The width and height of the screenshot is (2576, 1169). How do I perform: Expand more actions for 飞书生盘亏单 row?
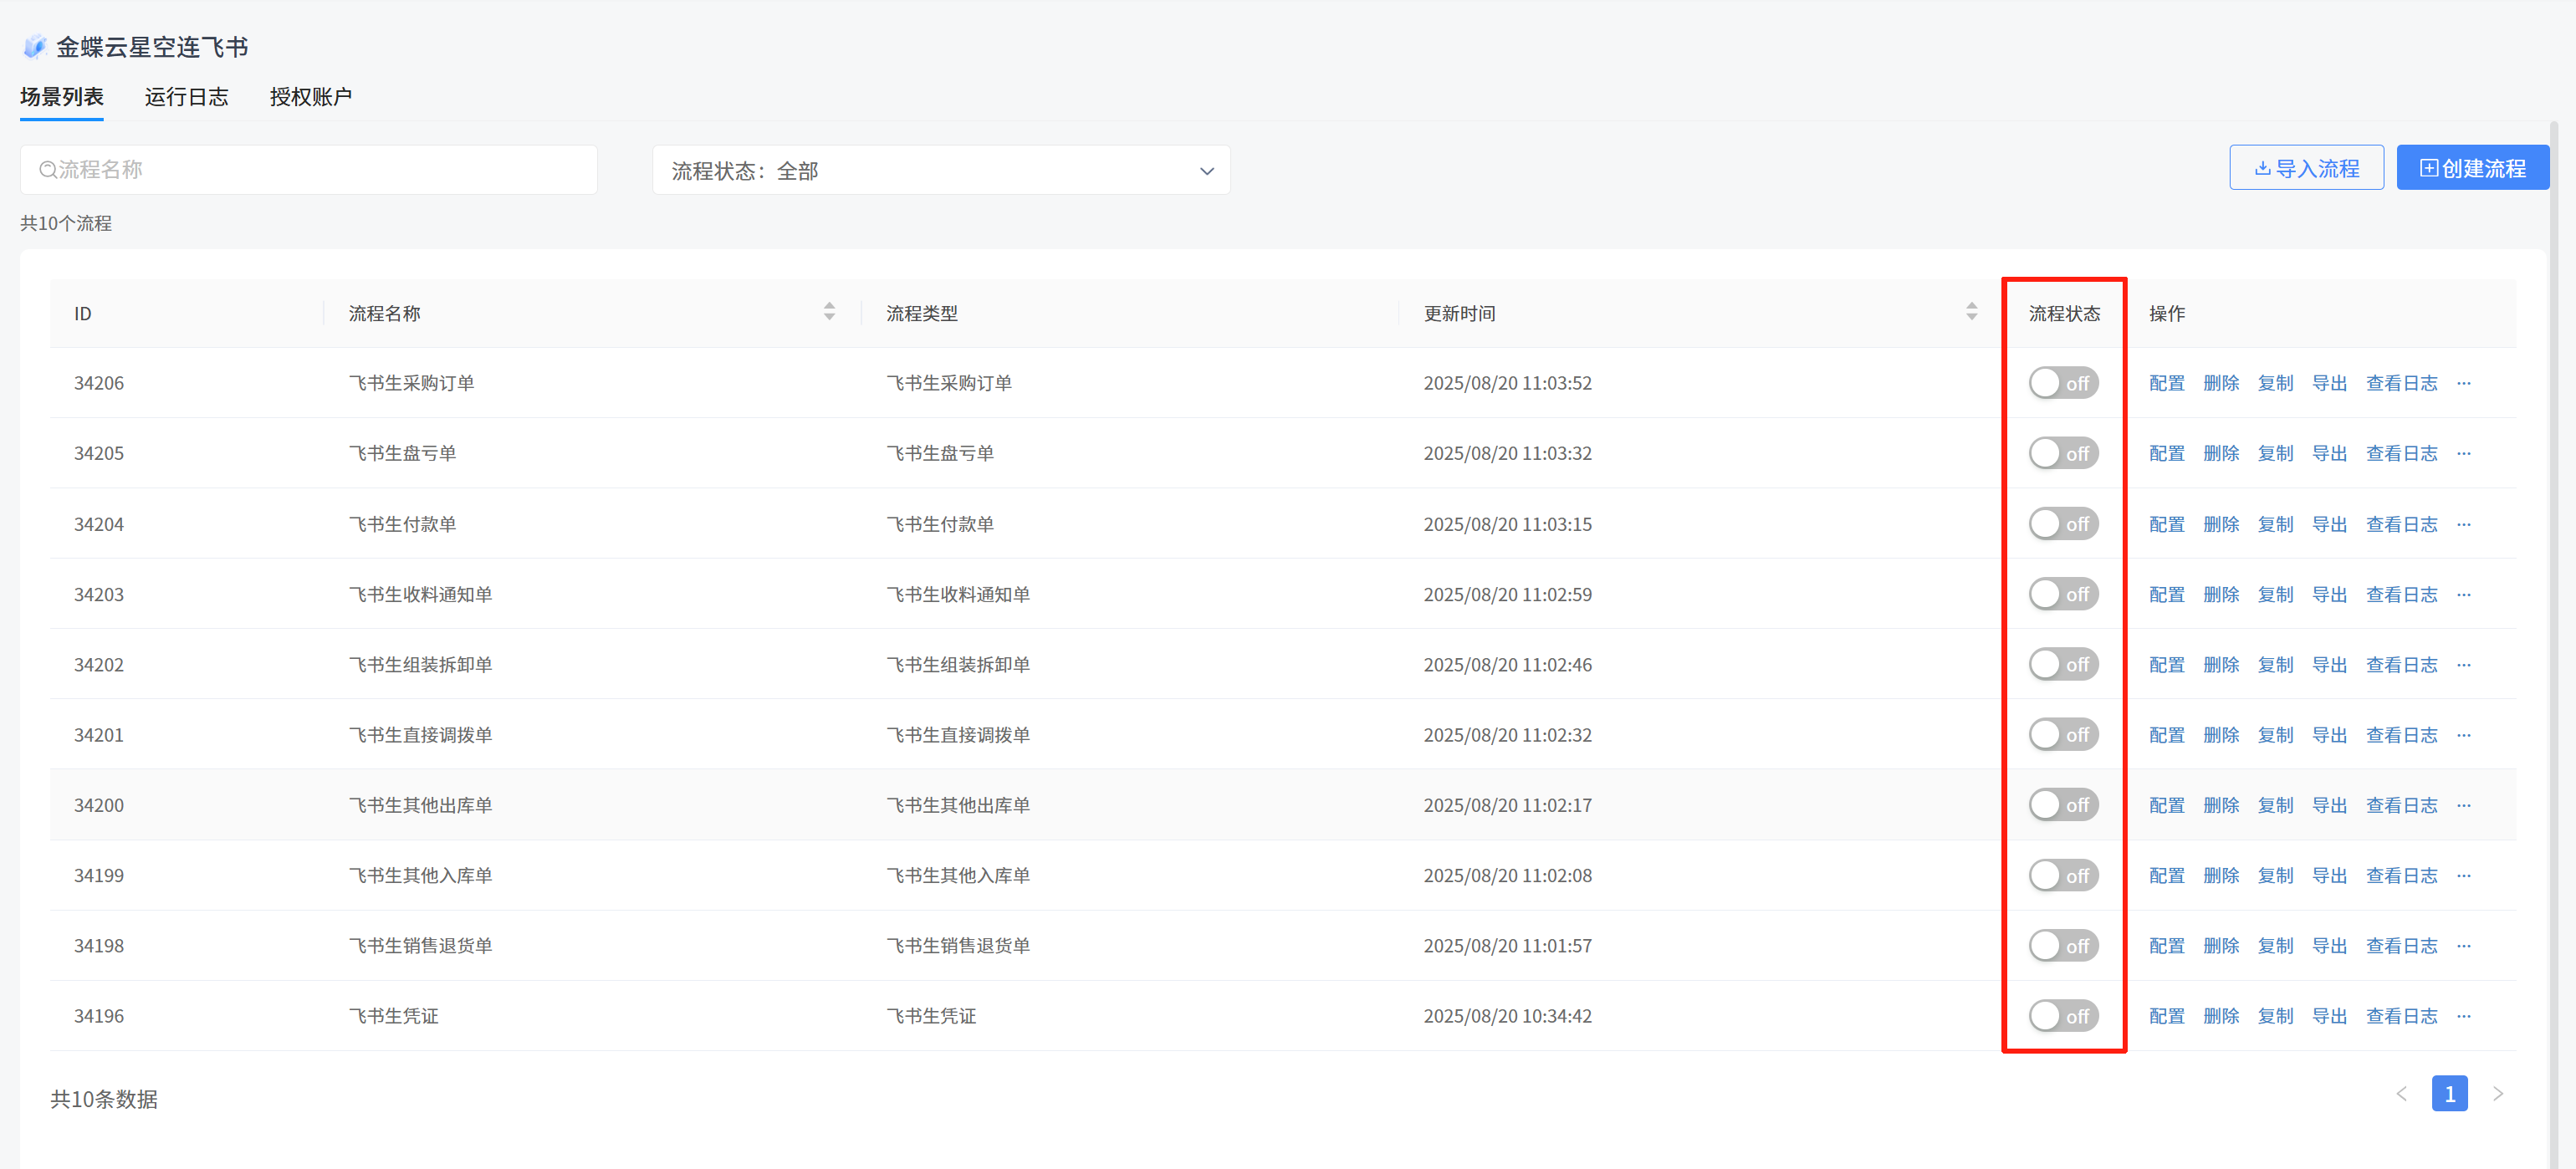click(x=2463, y=453)
